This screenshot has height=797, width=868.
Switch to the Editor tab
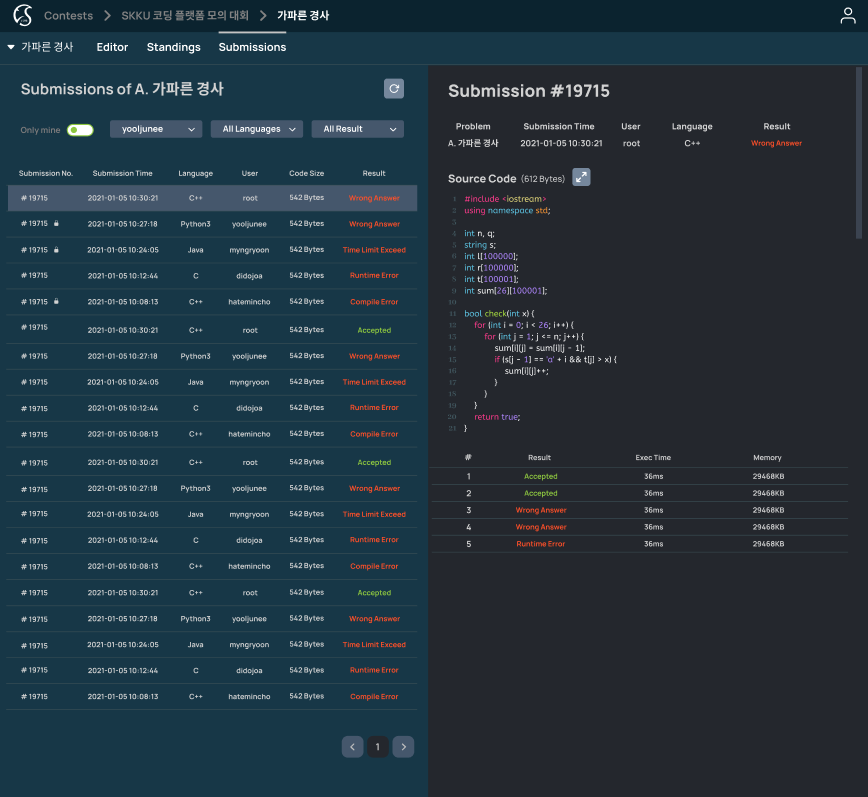pyautogui.click(x=112, y=47)
